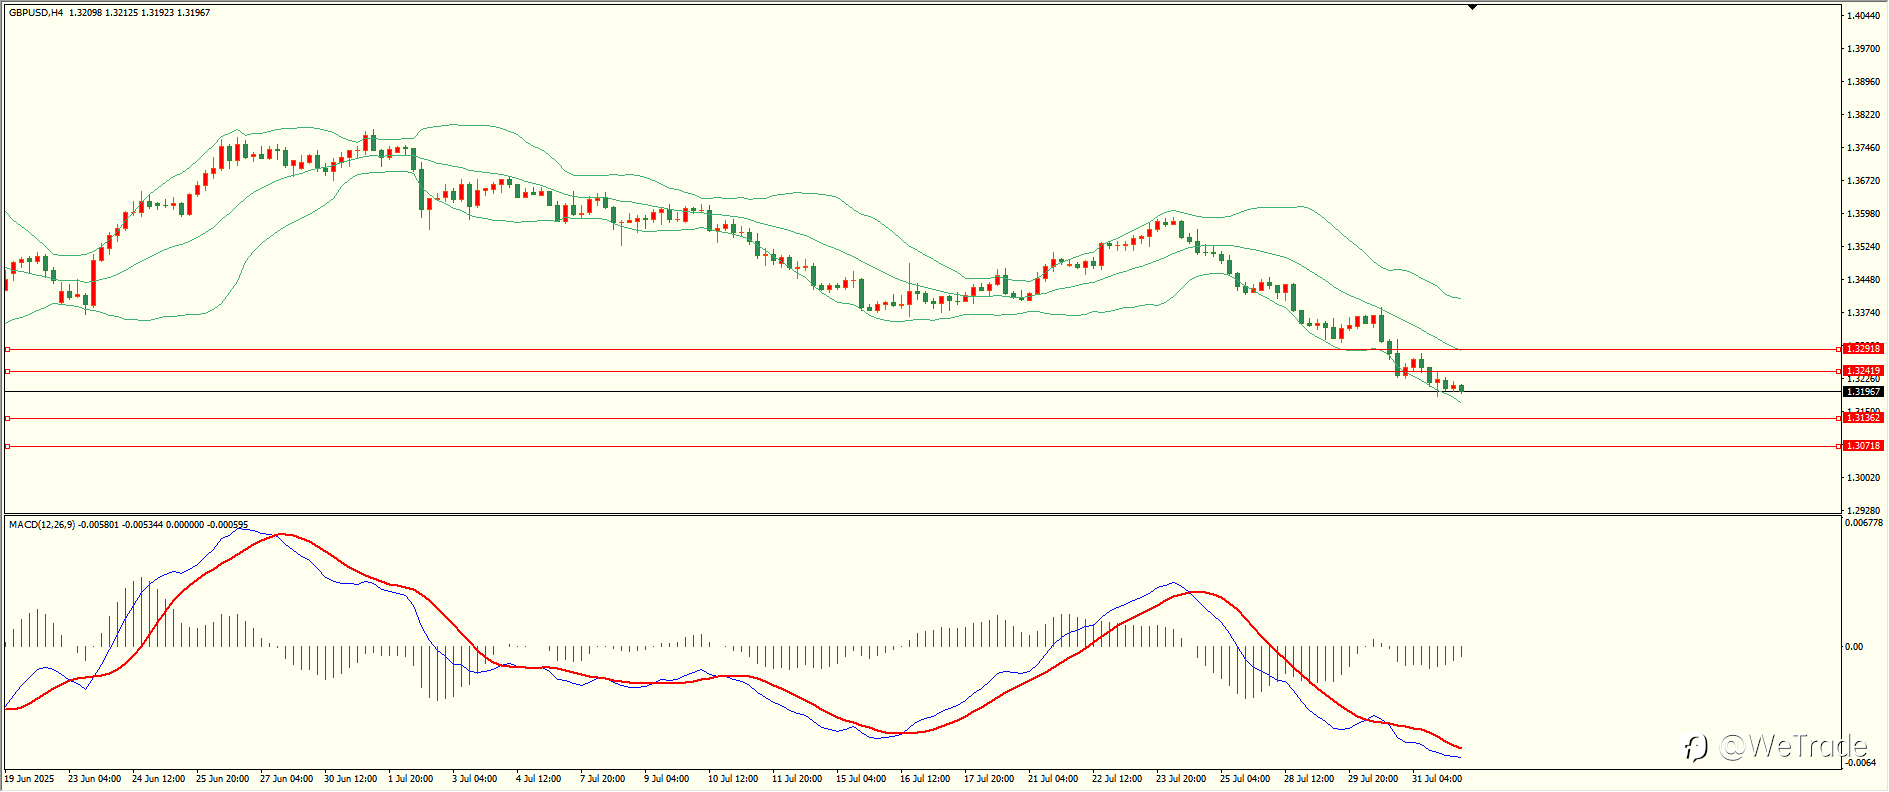Select the 1.31362 red price tag
Image resolution: width=1889 pixels, height=792 pixels.
pyautogui.click(x=1864, y=418)
